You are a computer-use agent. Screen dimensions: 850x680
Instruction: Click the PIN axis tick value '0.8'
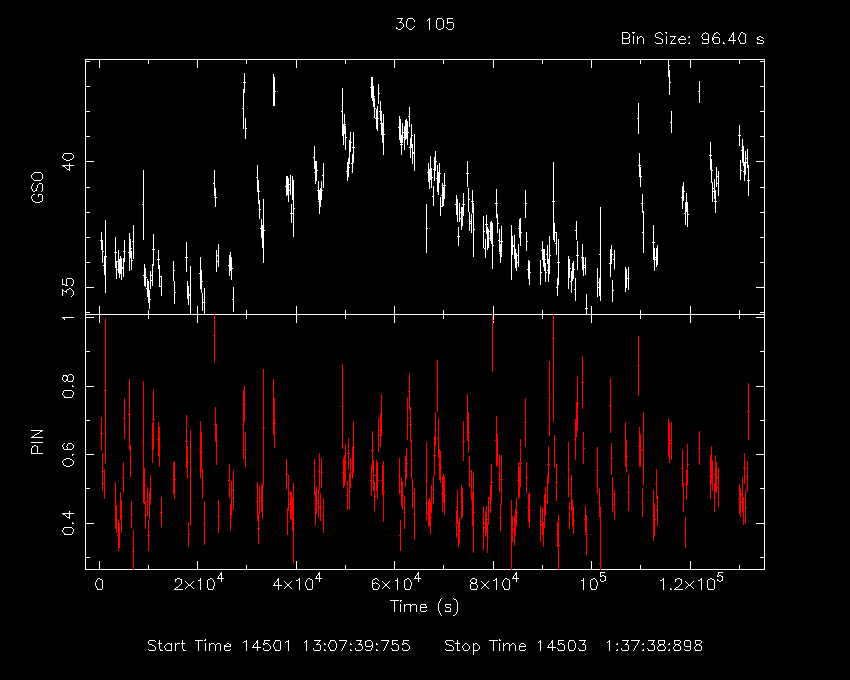click(68, 387)
